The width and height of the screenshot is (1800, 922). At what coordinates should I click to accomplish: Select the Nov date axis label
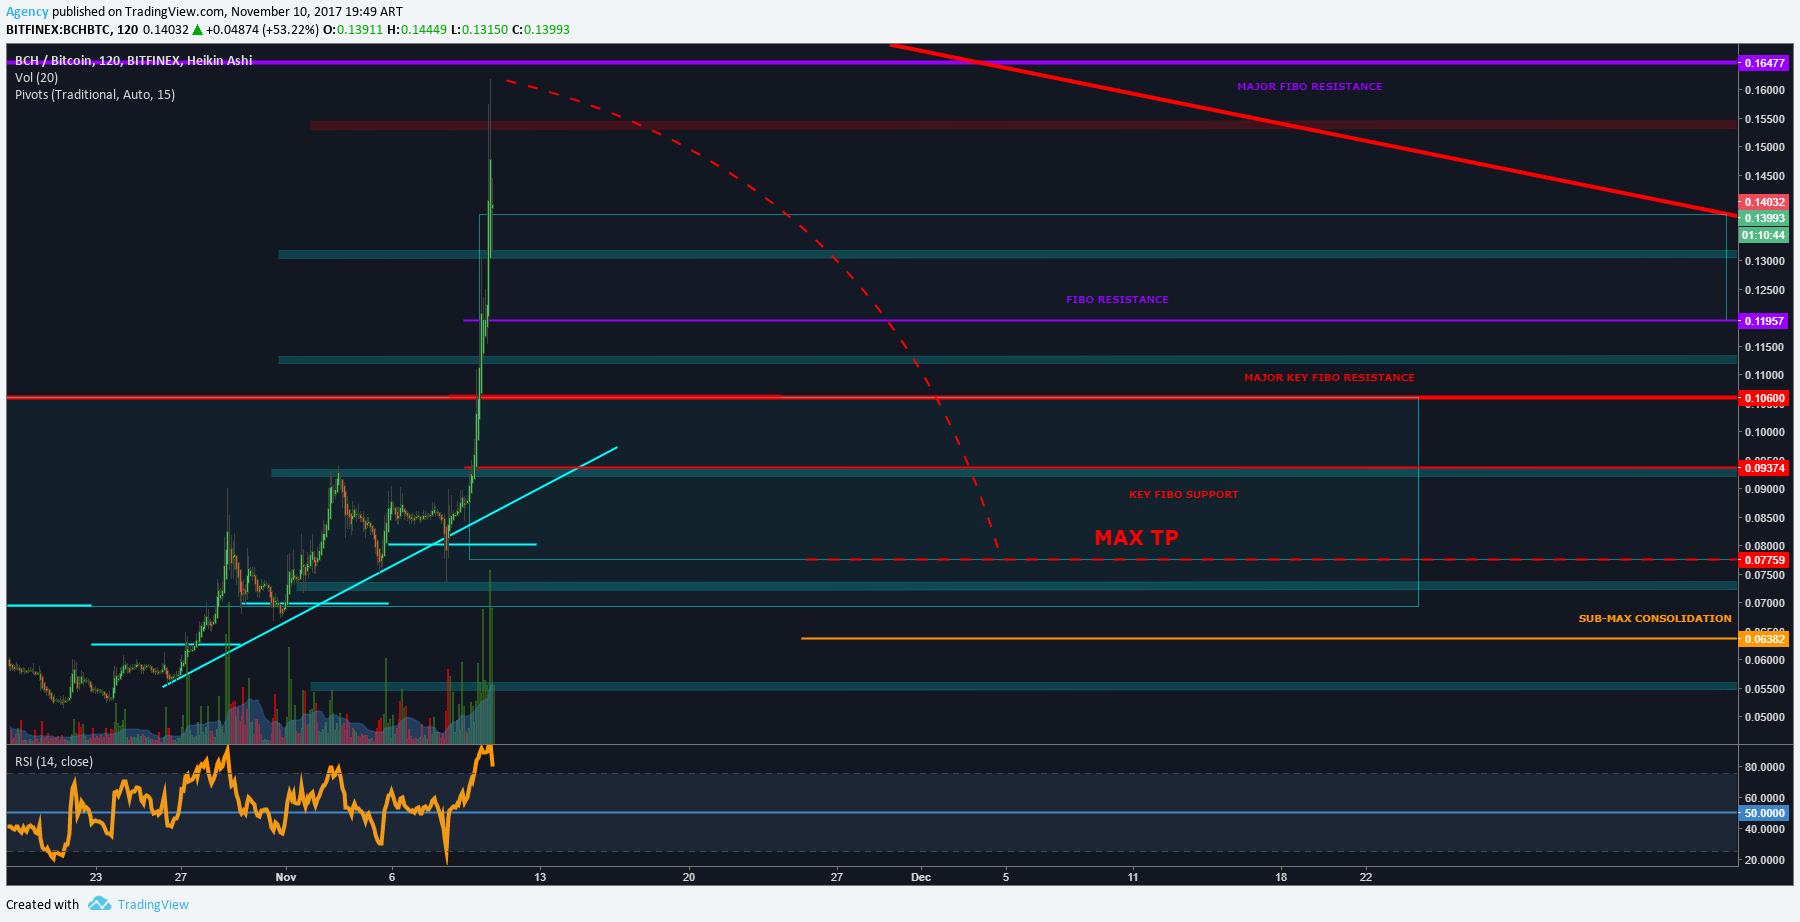(286, 877)
